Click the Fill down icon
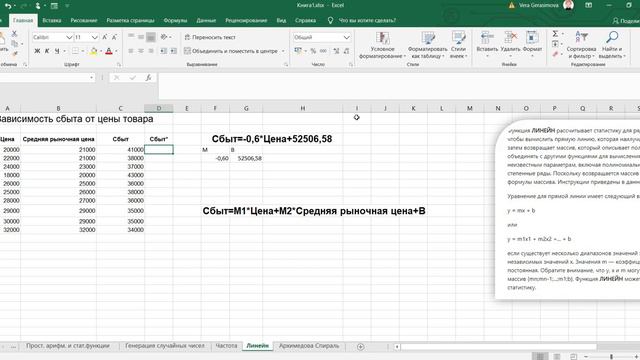 (555, 44)
